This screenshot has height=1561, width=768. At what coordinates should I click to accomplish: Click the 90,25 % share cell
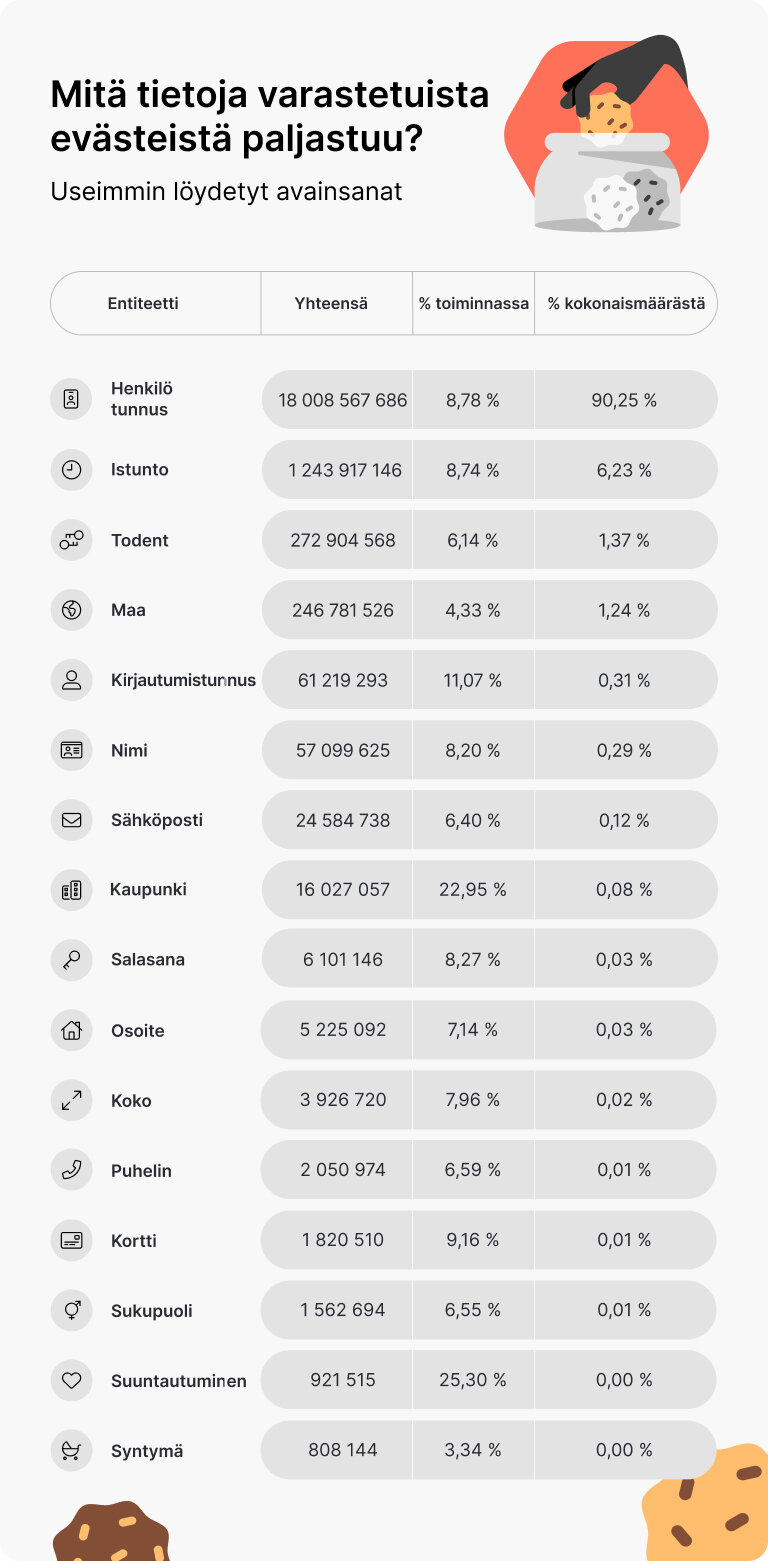pos(625,400)
